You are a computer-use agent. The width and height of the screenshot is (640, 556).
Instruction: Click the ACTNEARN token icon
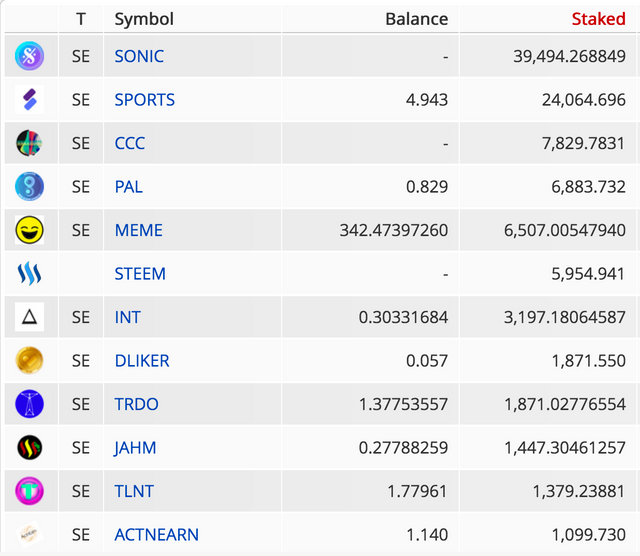[29, 534]
